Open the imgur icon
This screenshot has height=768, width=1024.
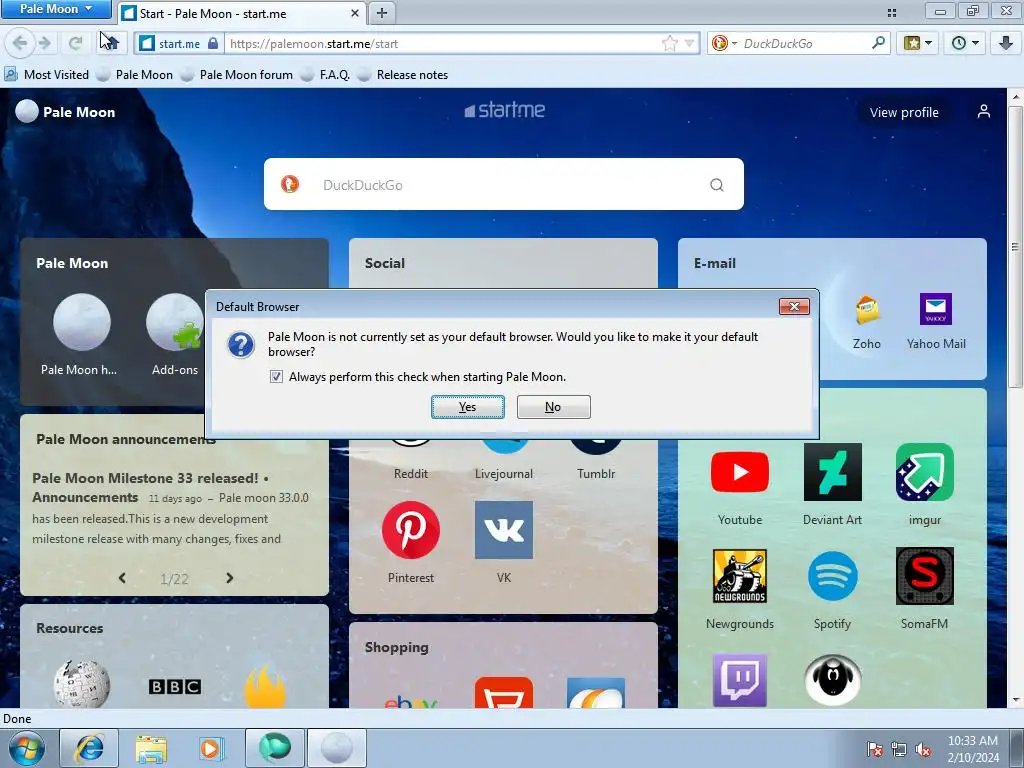[925, 472]
